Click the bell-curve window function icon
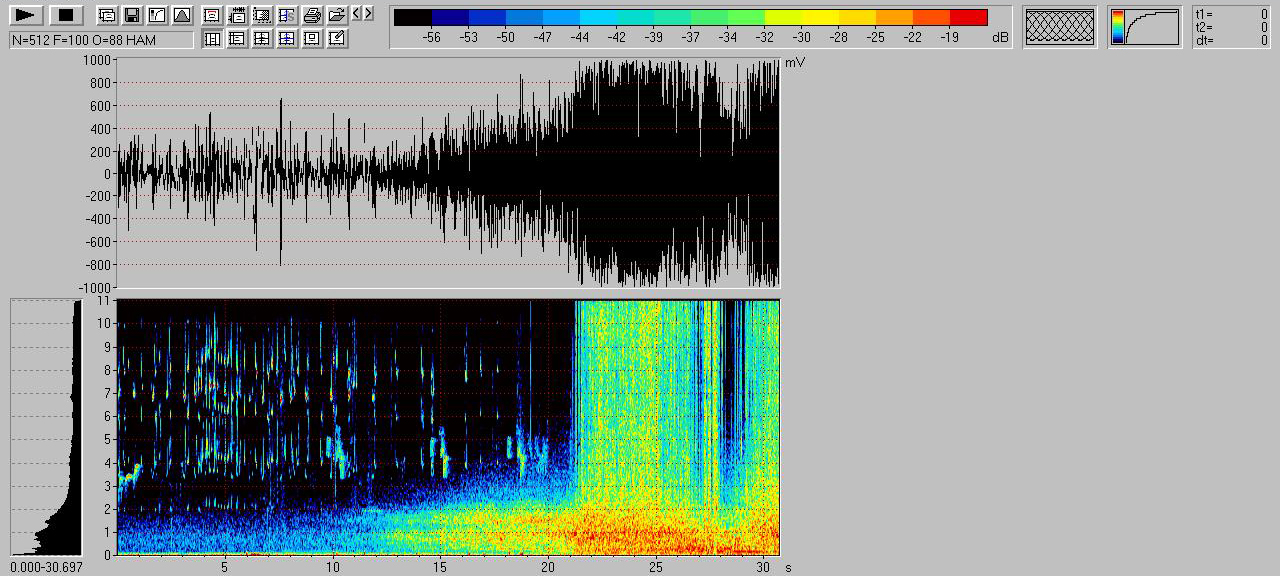This screenshot has height=576, width=1280. 182,15
